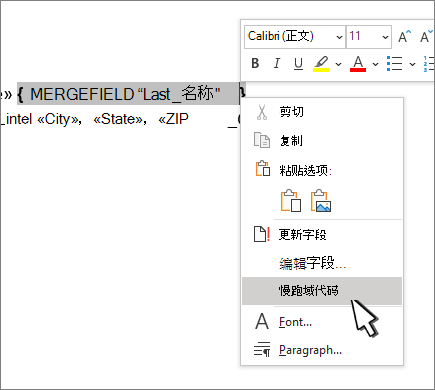
Task: Click the paste clipboard icon beside 粘贴选项
Action: pos(263,169)
